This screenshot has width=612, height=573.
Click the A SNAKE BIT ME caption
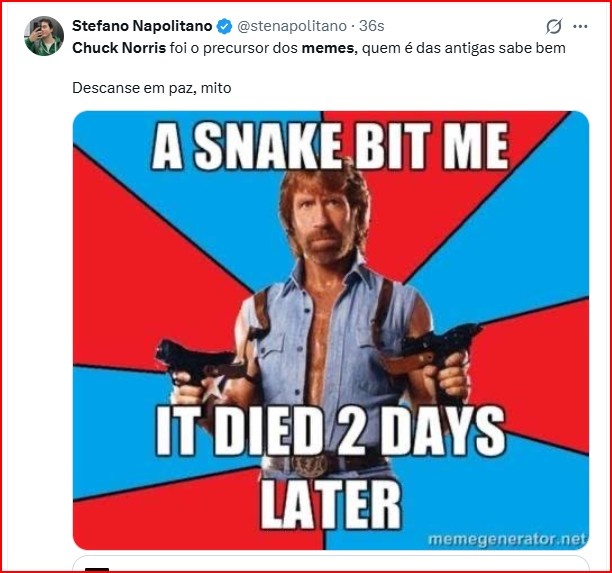331,146
